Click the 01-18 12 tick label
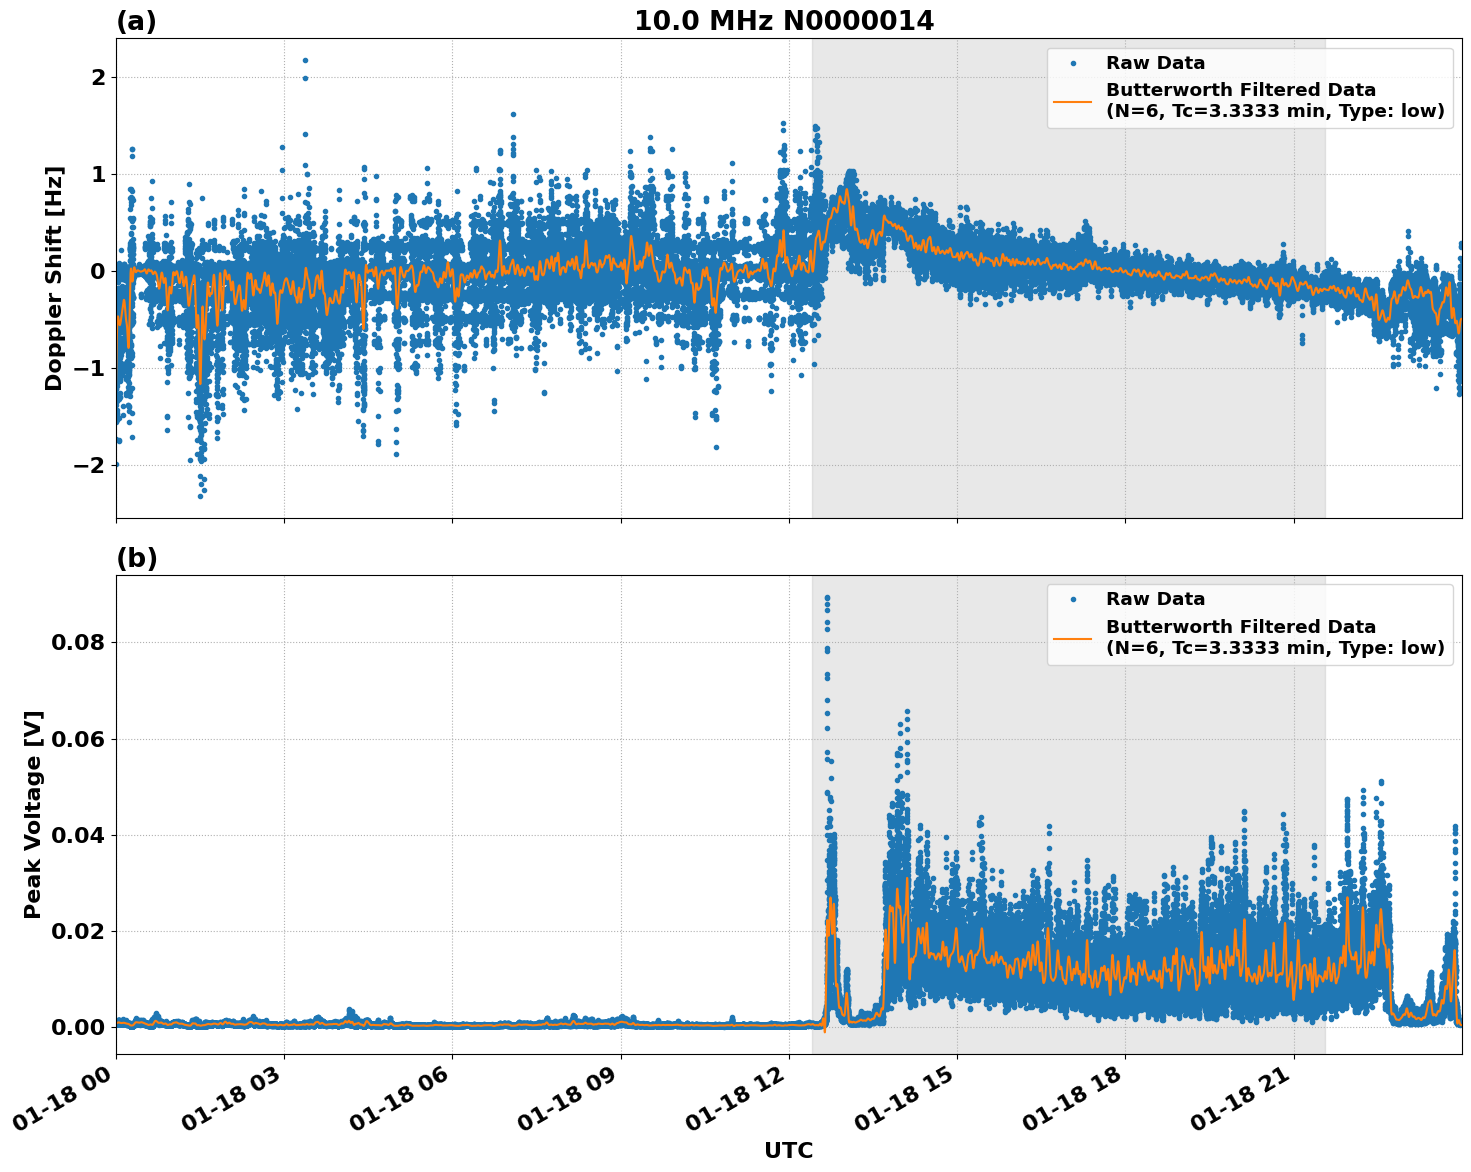Screen dimensions: 1471x1172 click(x=737, y=1098)
